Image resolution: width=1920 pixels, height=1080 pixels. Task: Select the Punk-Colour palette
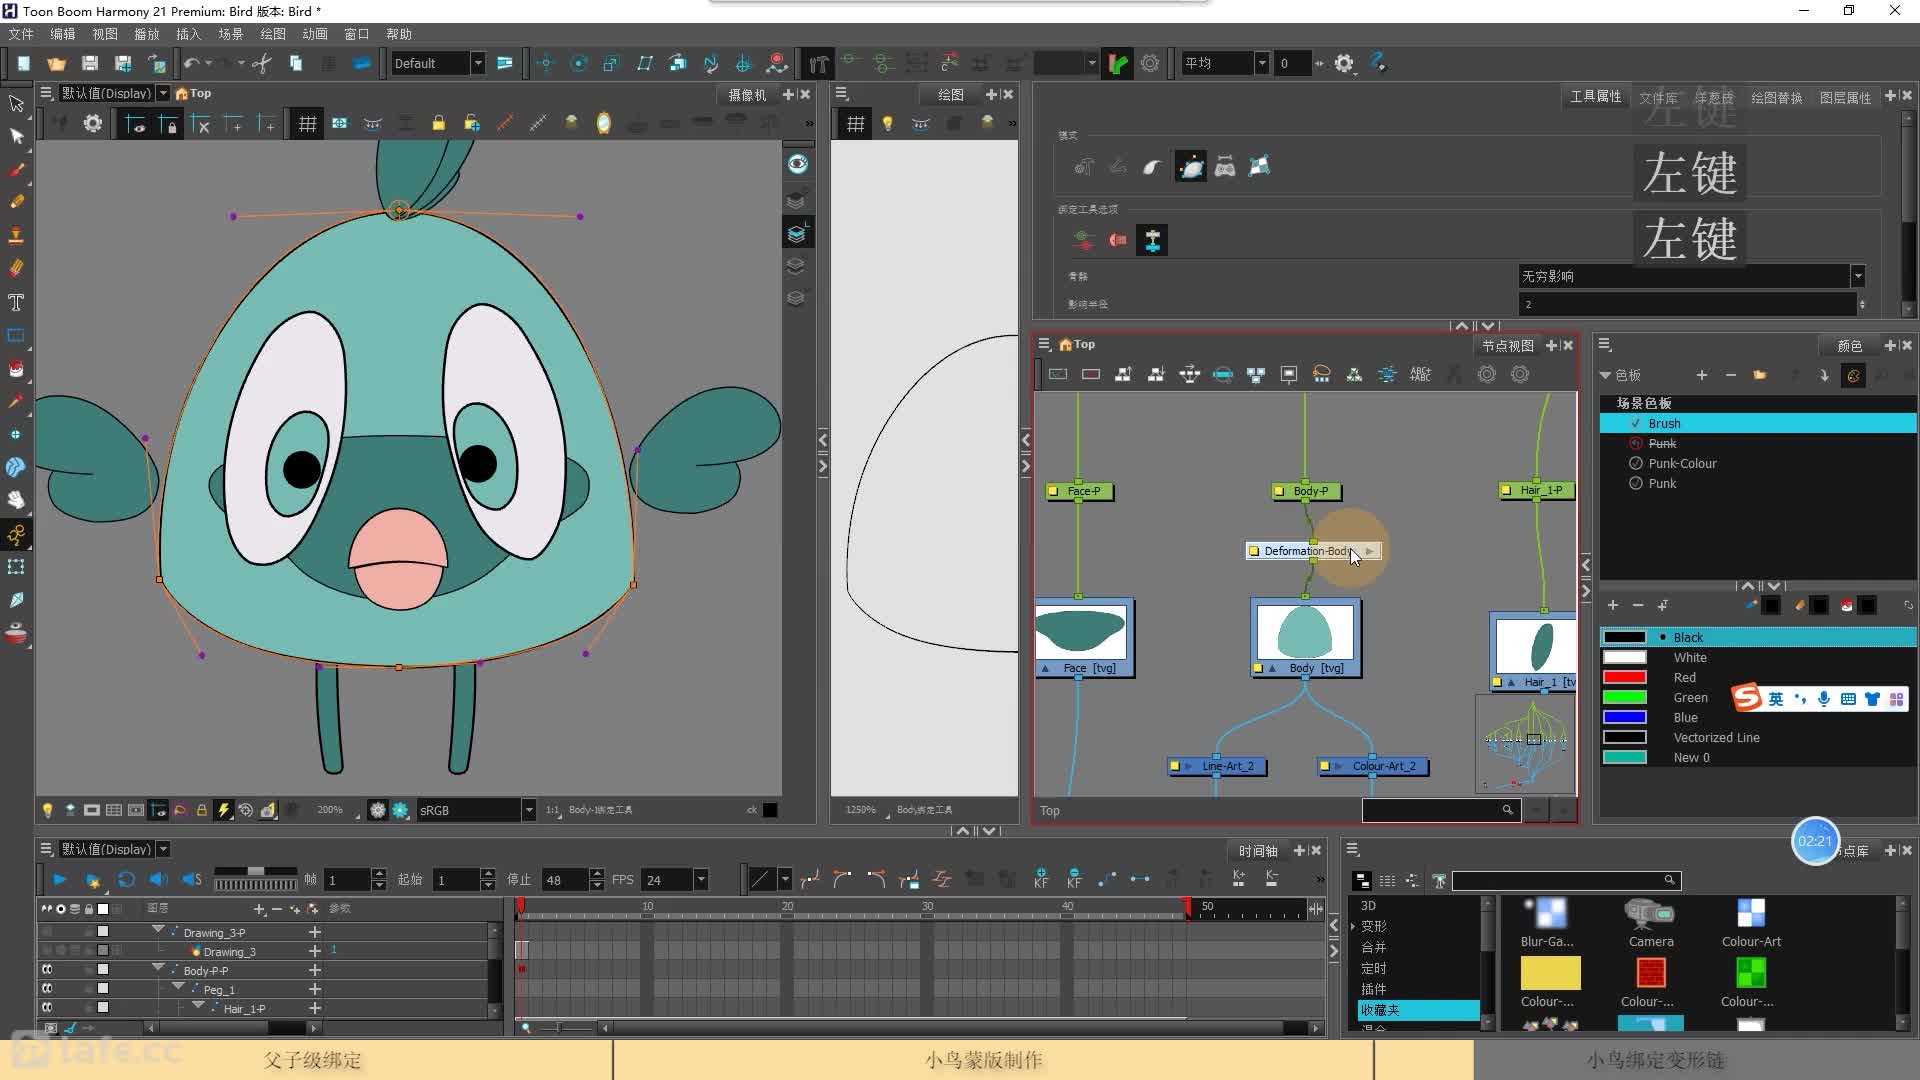[x=1682, y=464]
